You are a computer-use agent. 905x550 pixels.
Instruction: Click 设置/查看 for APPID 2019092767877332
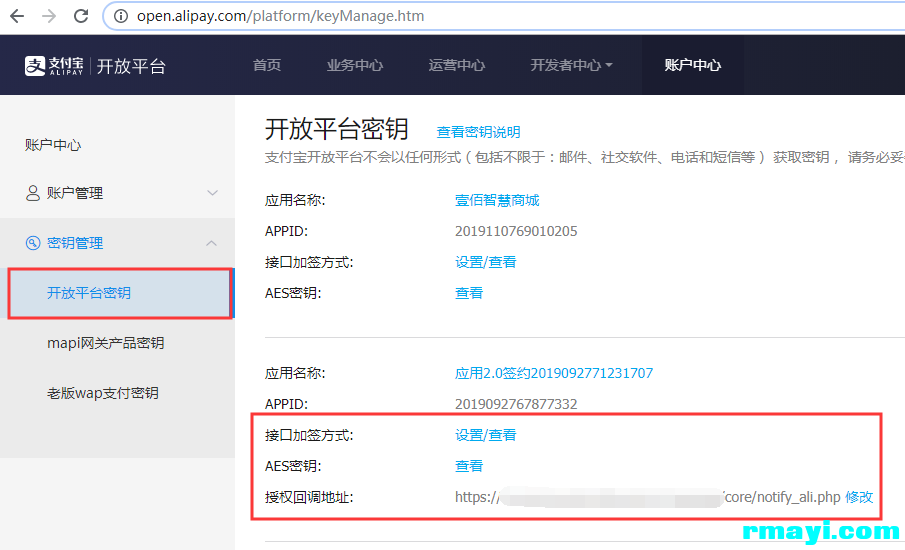pyautogui.click(x=485, y=435)
